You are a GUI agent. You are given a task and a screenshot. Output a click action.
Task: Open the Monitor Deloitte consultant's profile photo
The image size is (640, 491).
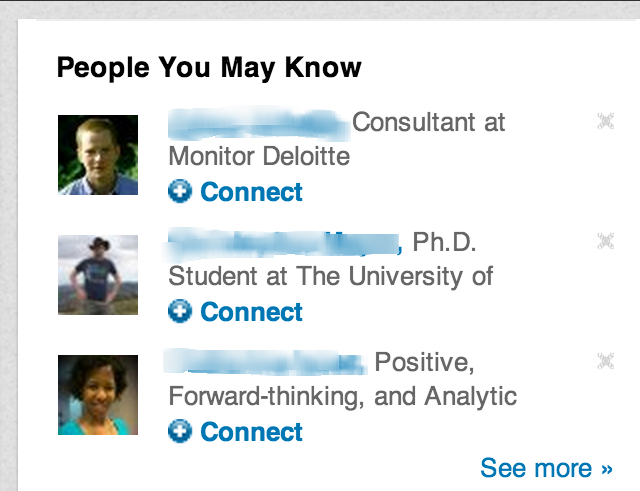98,155
